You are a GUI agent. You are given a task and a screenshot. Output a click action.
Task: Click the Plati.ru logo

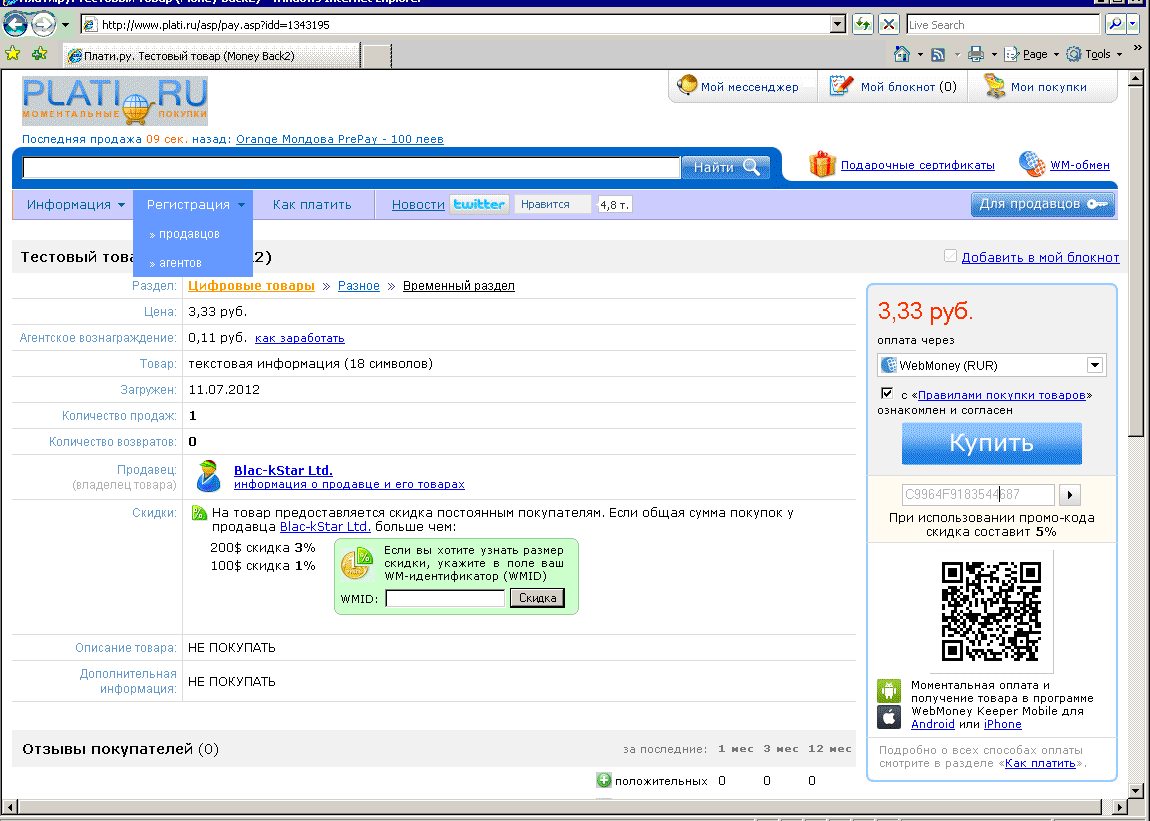(114, 101)
